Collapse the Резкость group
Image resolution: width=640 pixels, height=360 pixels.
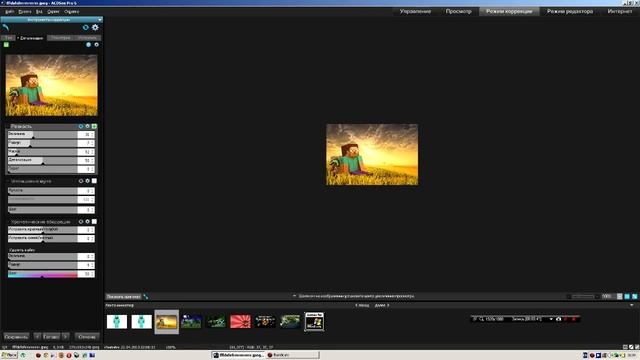click(x=8, y=127)
